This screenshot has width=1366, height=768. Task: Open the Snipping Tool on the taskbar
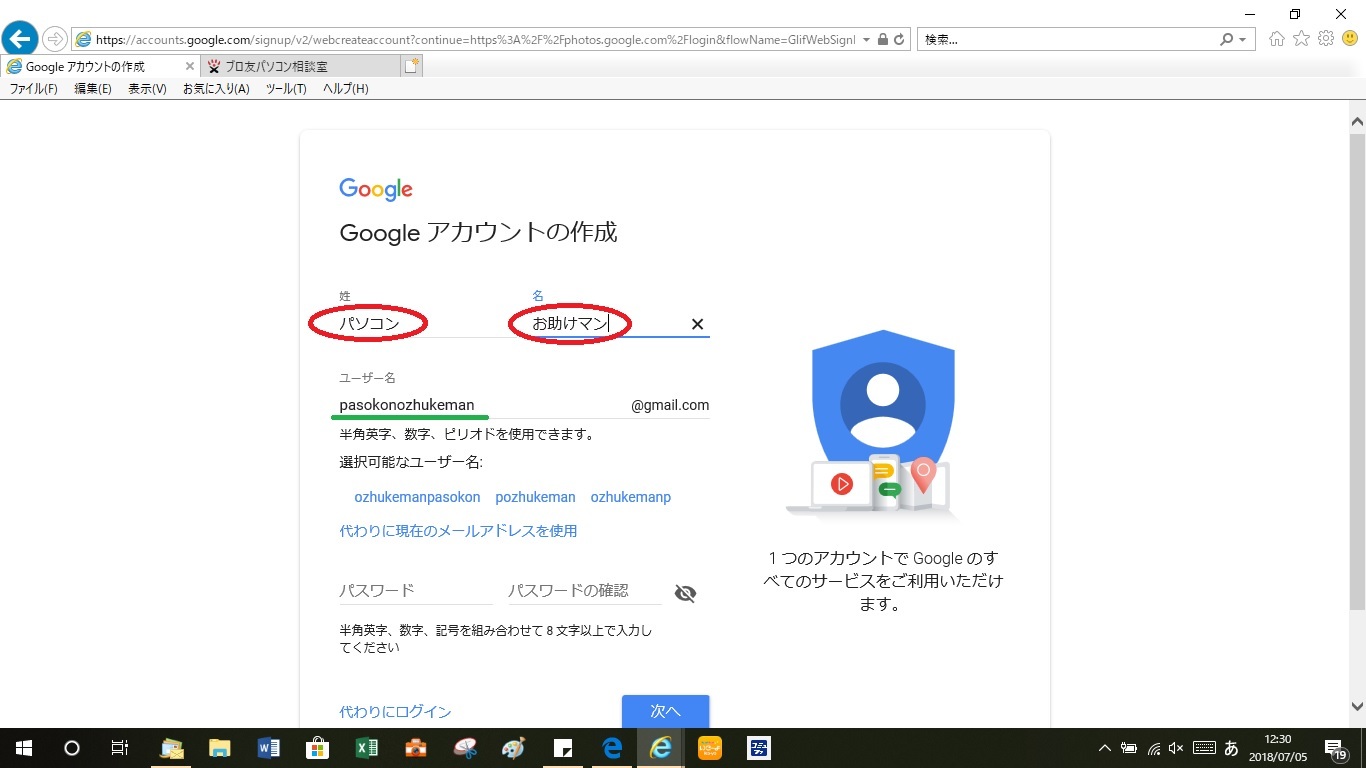coord(466,748)
